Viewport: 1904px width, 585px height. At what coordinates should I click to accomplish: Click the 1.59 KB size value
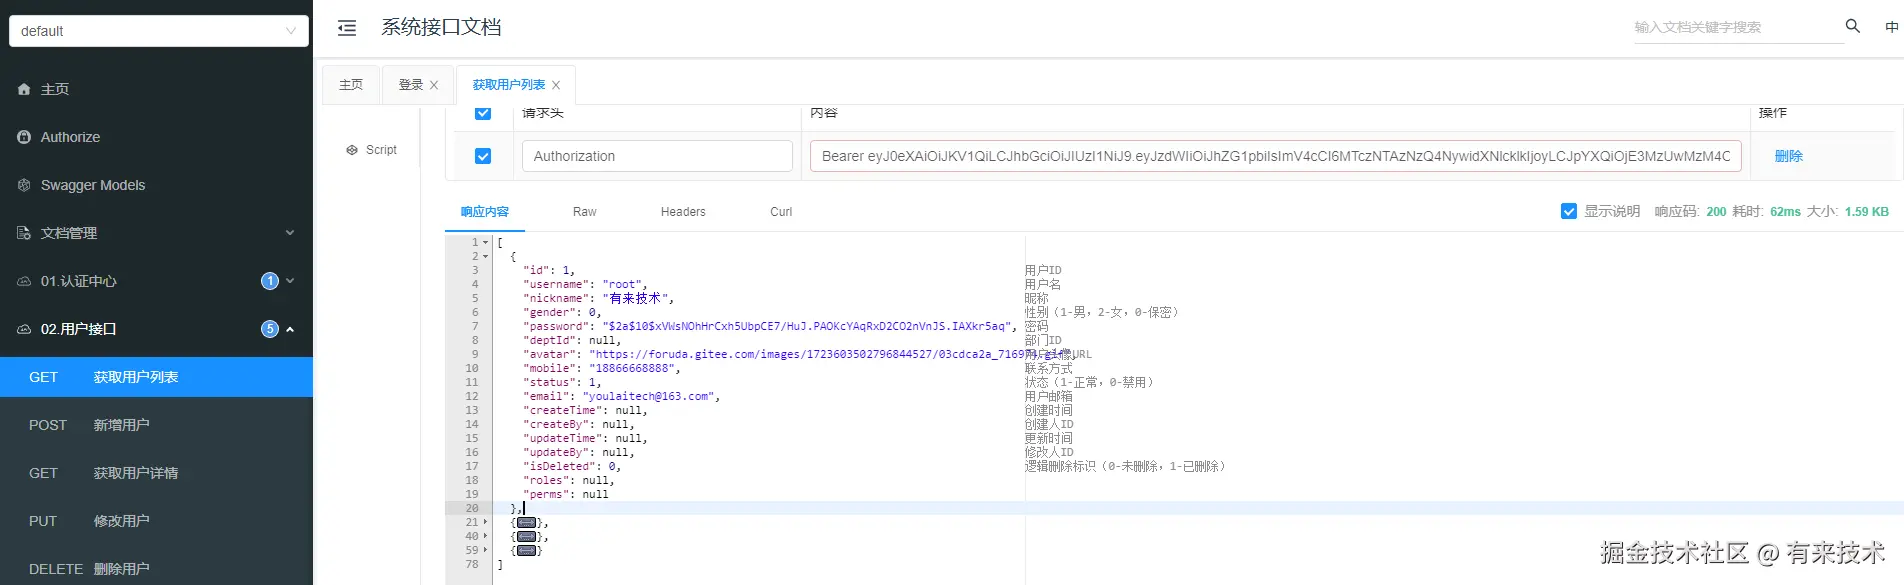[1867, 212]
